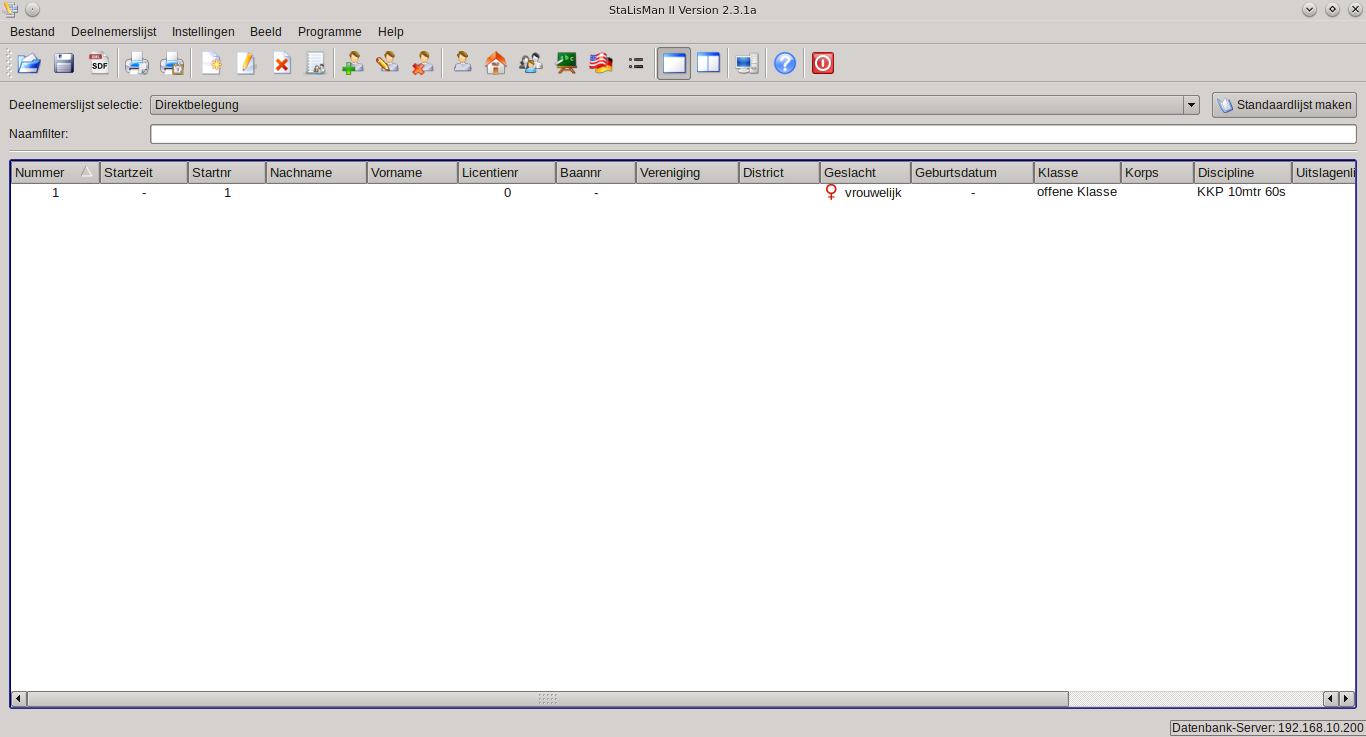Click the language flags icon
Viewport: 1366px width, 737px height.
click(600, 64)
